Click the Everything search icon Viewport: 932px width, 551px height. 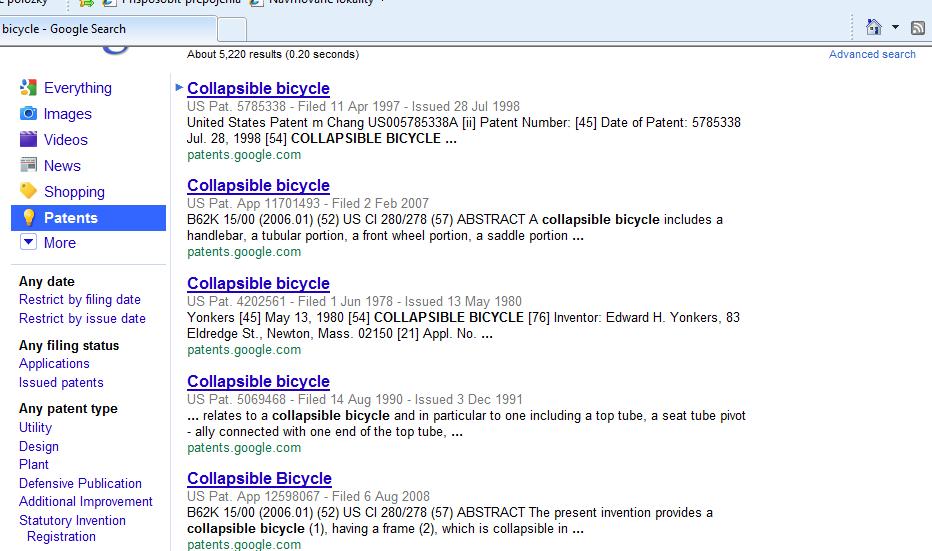[28, 87]
